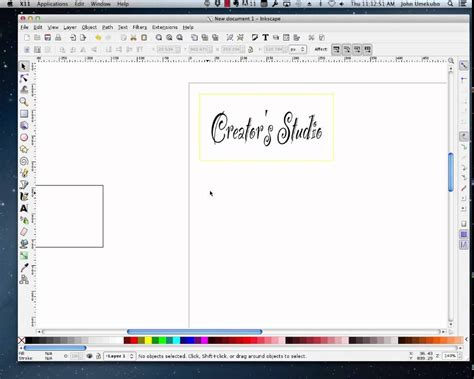Click the Cut scissors icon
This screenshot has height=379, width=474.
[133, 38]
